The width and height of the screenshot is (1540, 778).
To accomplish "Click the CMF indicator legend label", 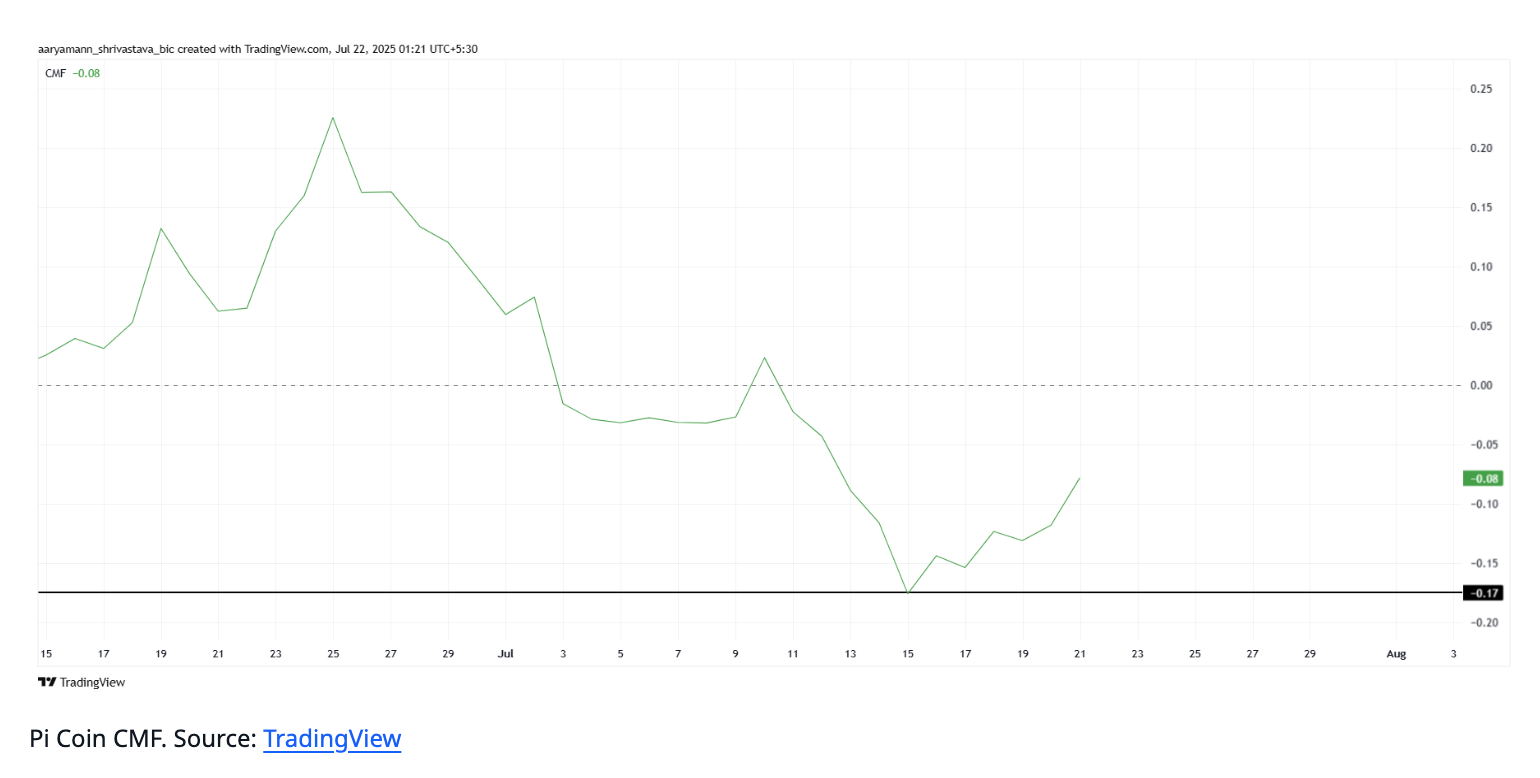I will point(55,73).
